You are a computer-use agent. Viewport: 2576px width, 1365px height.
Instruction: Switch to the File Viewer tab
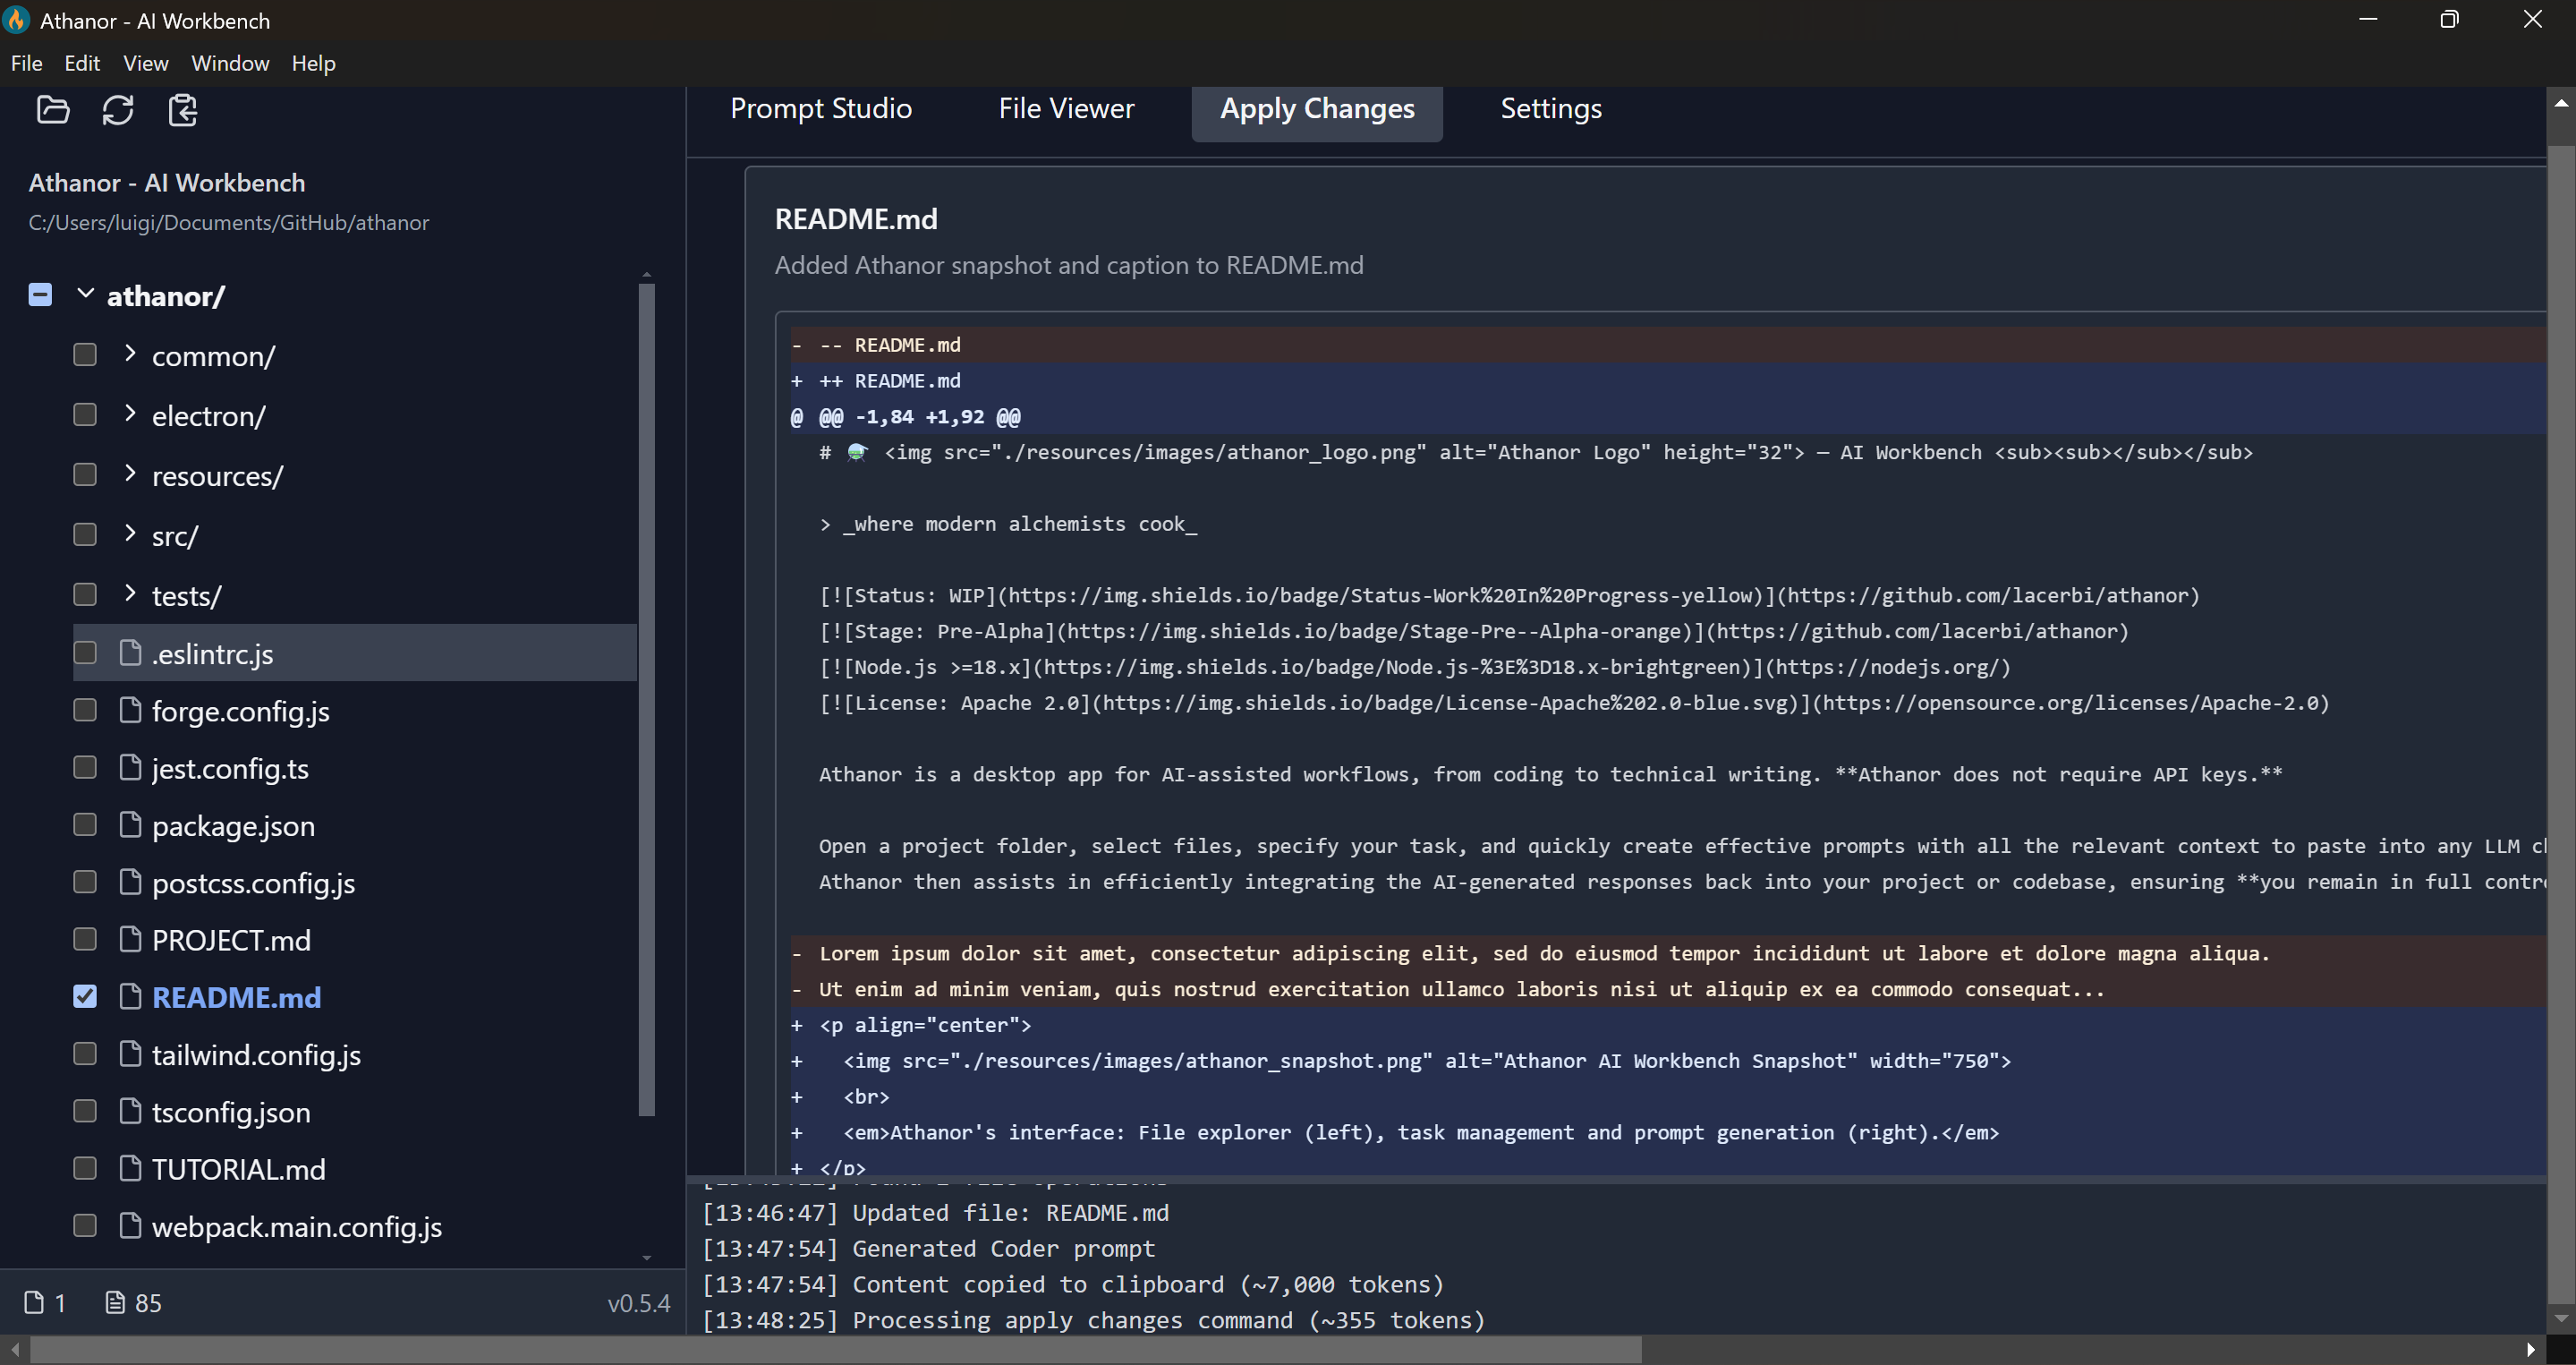[1066, 108]
